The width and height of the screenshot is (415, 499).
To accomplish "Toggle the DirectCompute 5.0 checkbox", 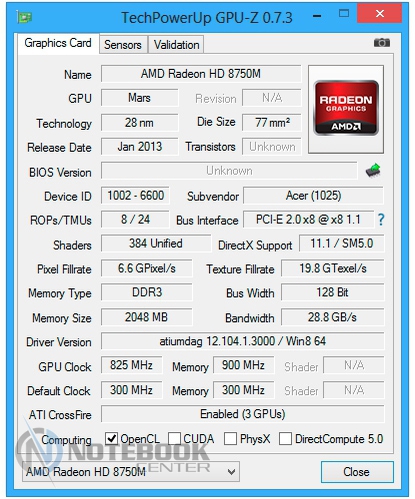I will tap(285, 439).
